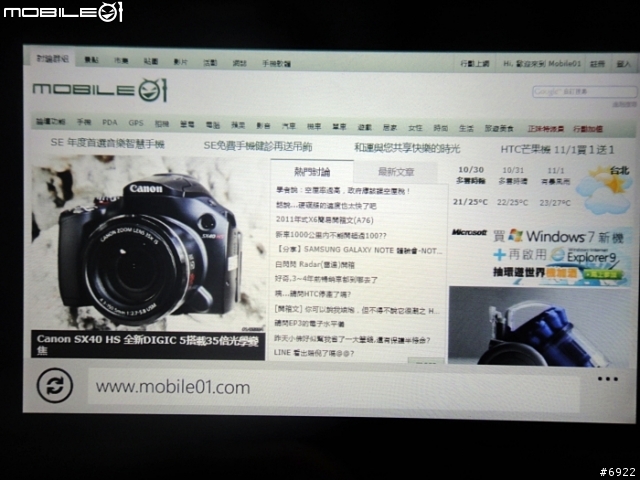Image resolution: width=640 pixels, height=480 pixels.
Task: Open the 新車1000公里 discussion thread
Action: (331, 235)
